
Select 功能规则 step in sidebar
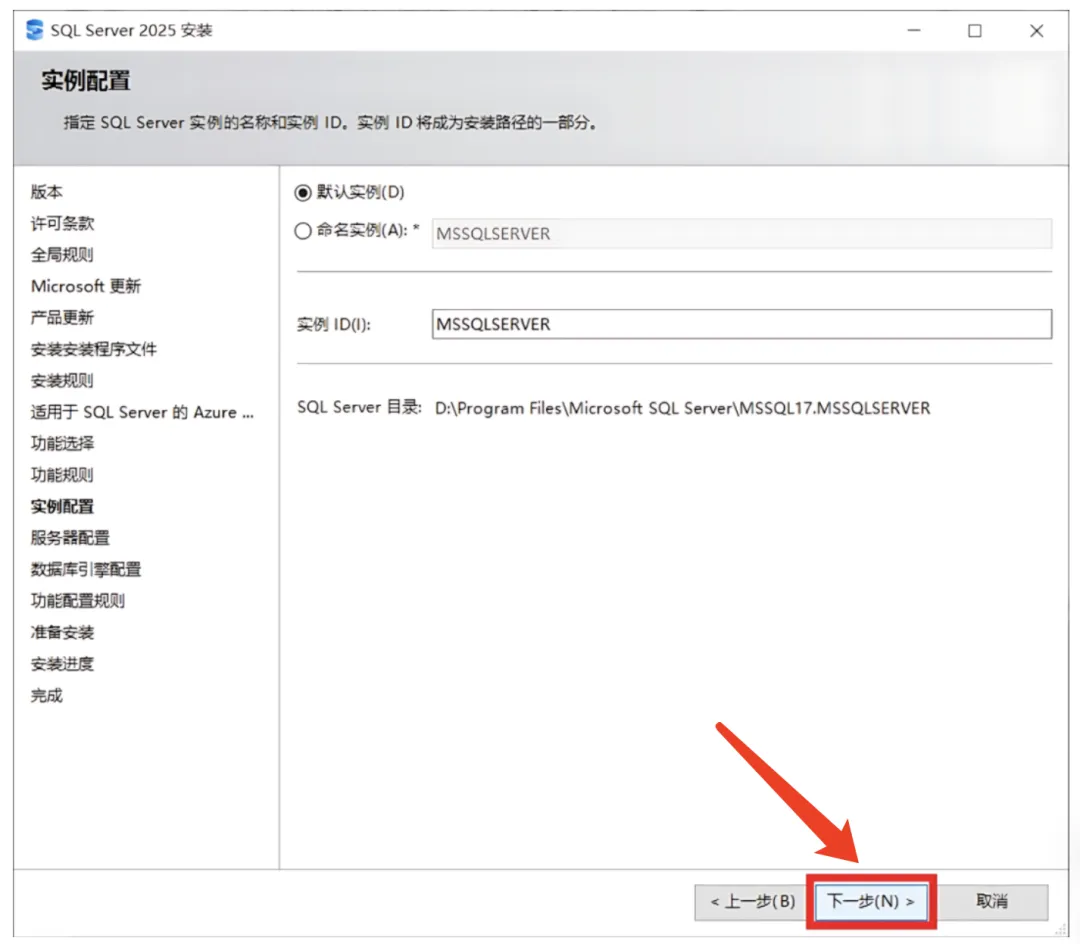coord(62,474)
